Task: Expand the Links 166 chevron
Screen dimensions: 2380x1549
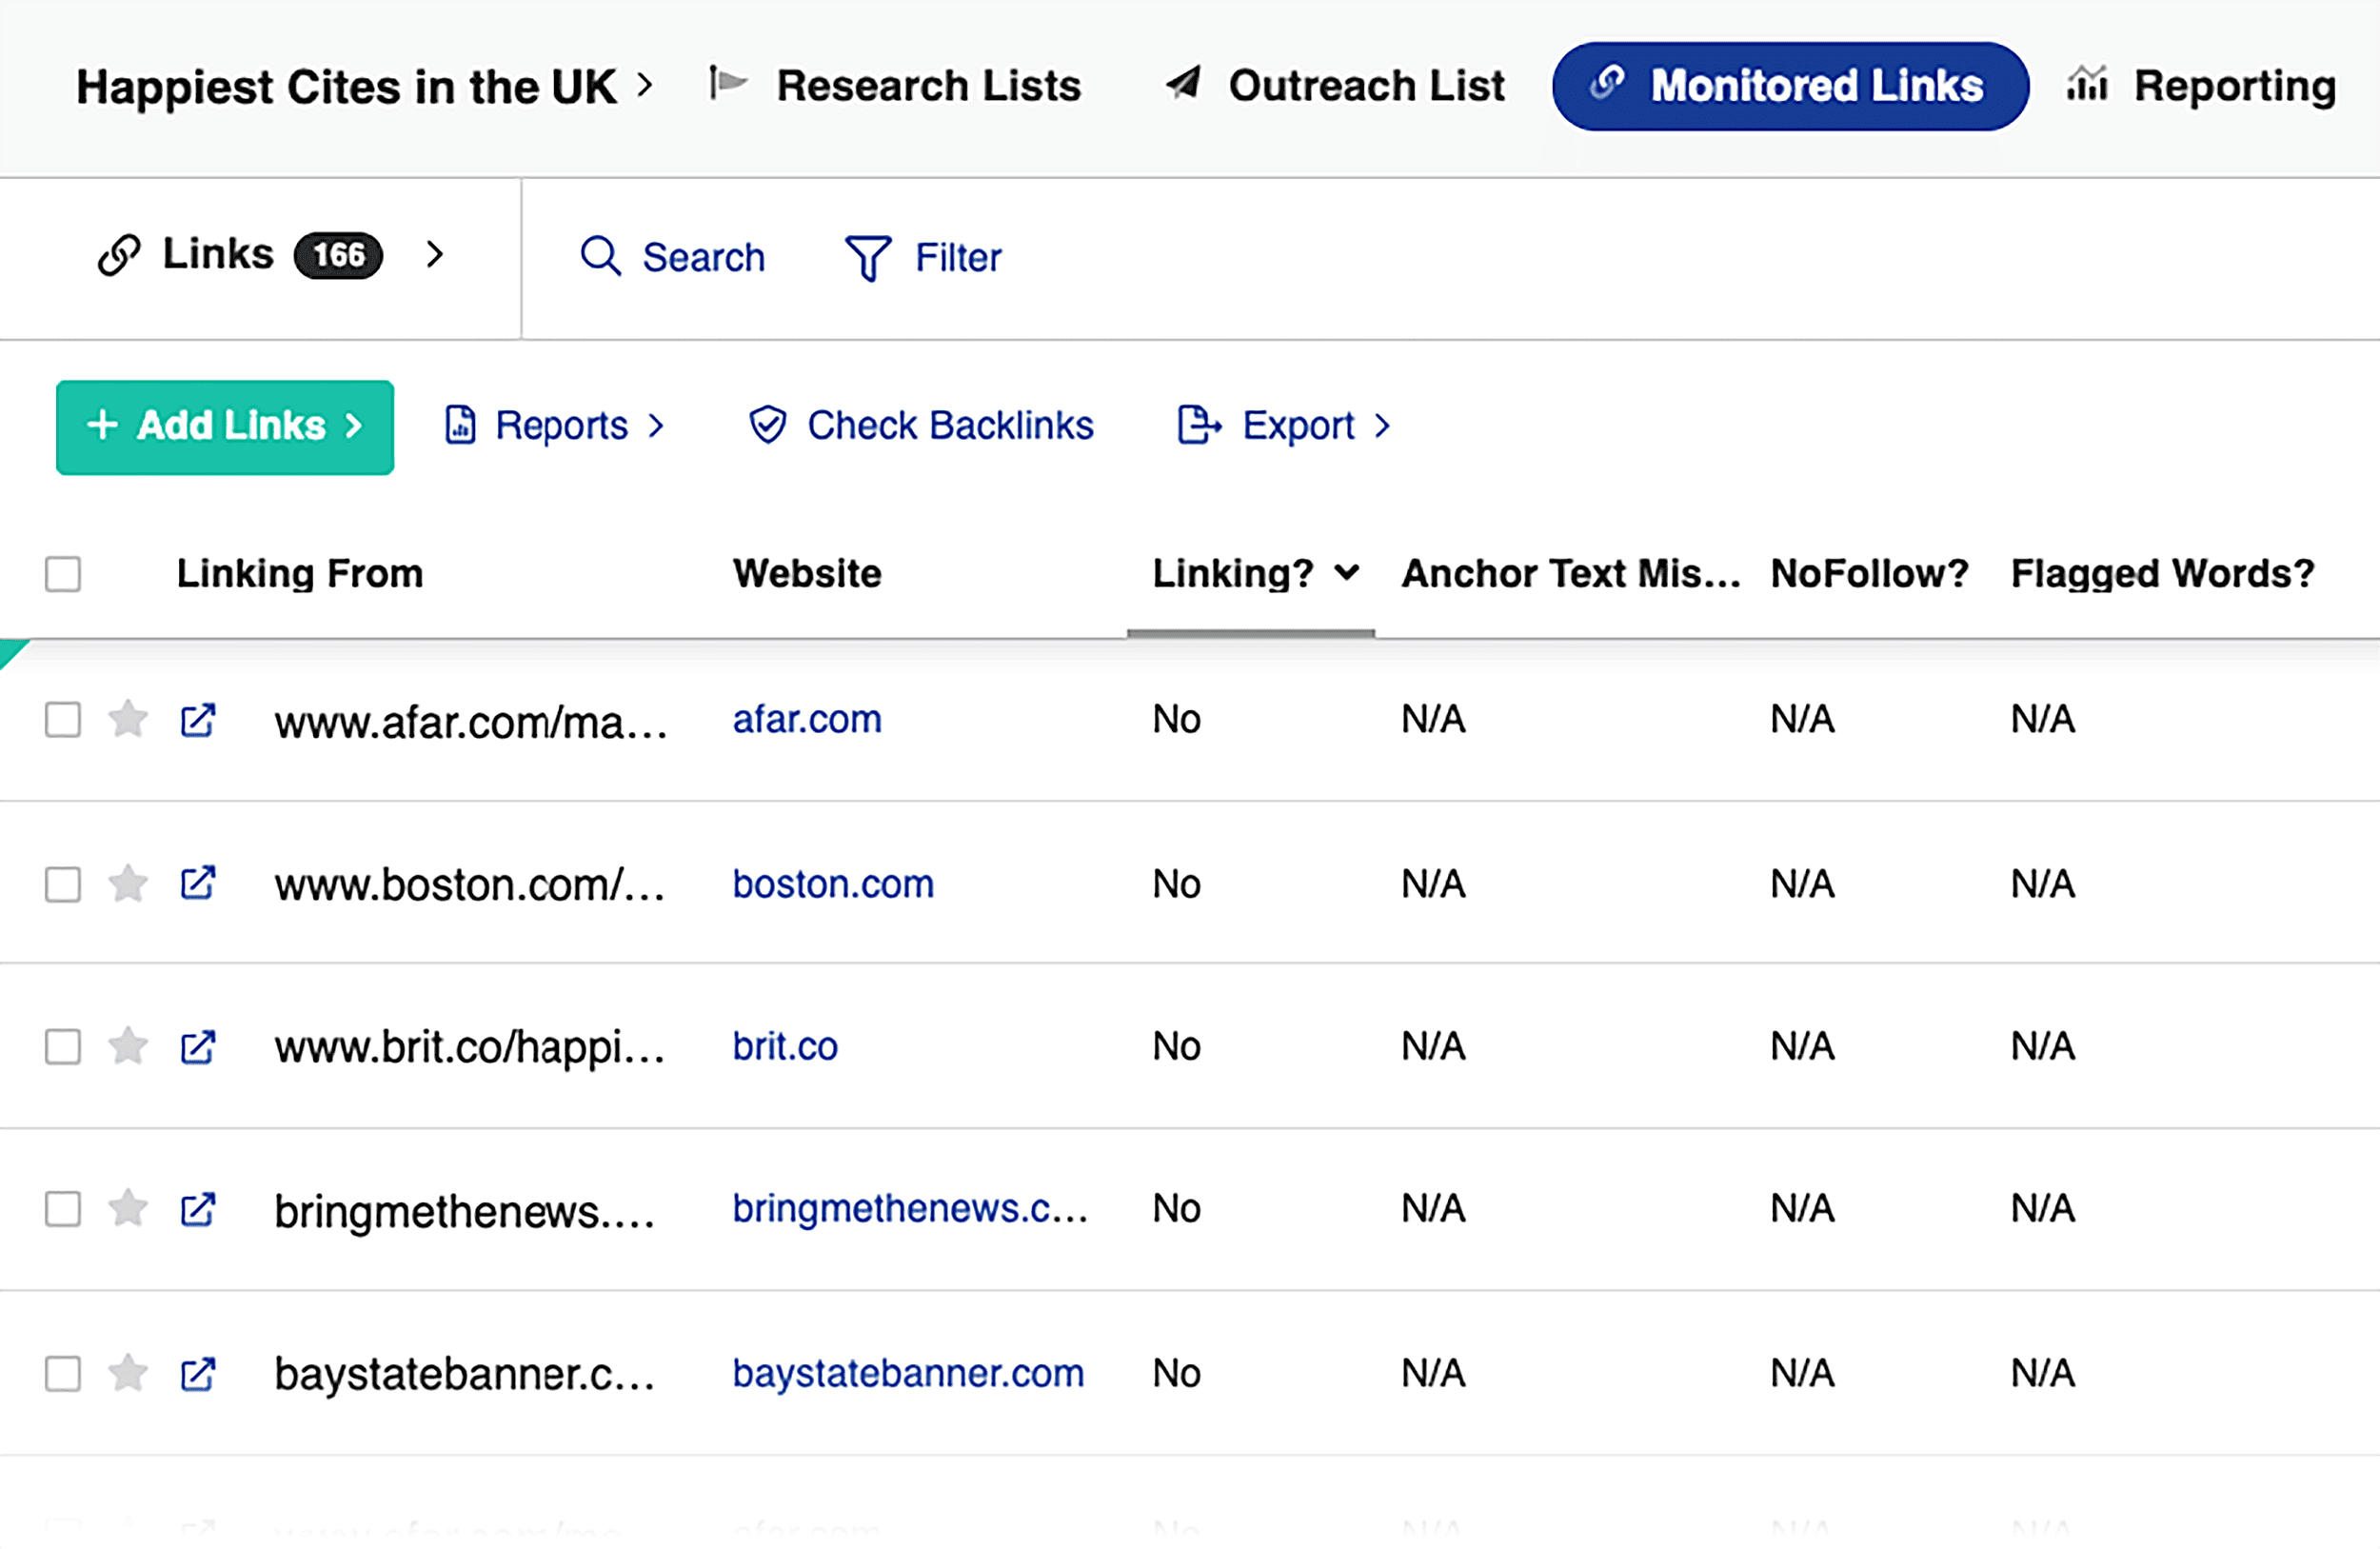Action: [436, 255]
